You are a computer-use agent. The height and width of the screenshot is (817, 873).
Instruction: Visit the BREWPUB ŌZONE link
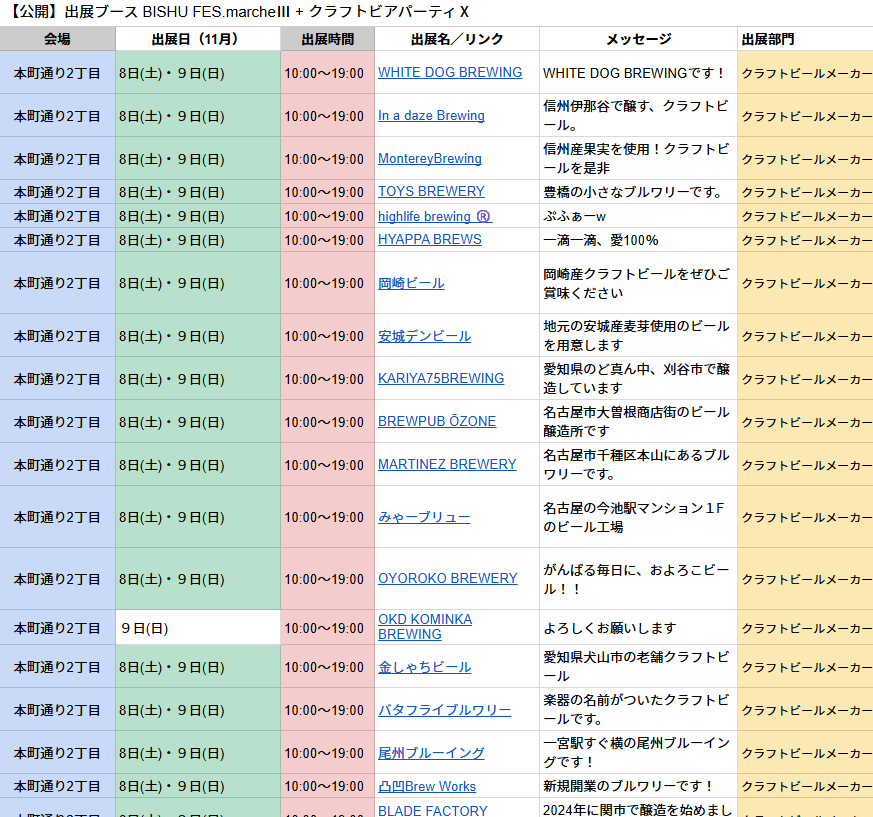(x=436, y=421)
